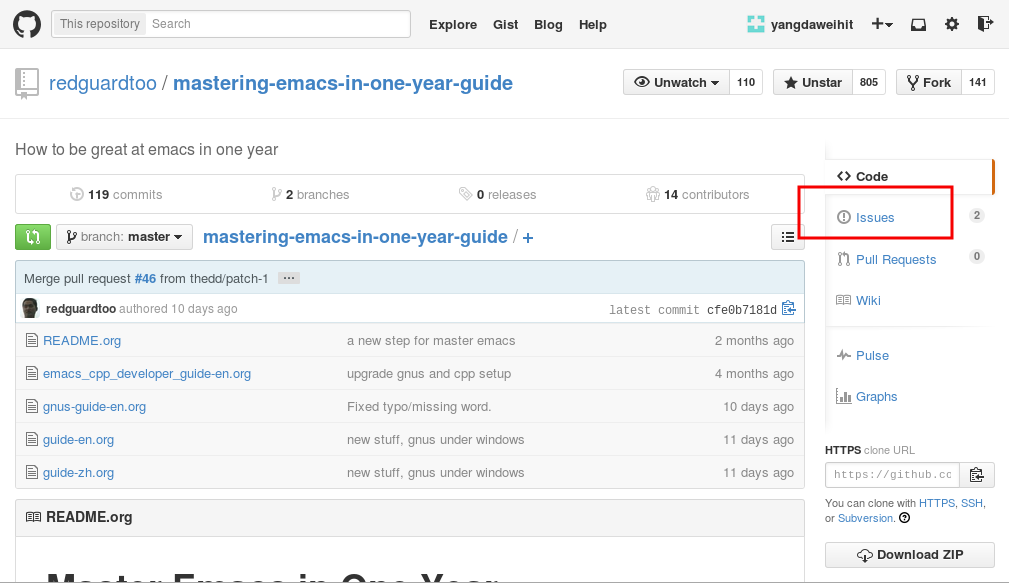Click the mastering-emacs-in-one-year-guide breadcrumb path
Viewport: 1009px width, 583px height.
(x=355, y=237)
